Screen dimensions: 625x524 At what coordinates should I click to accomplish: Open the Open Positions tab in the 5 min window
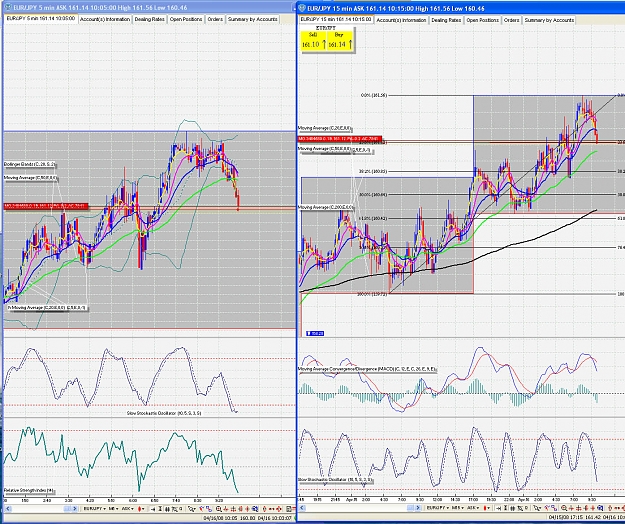click(186, 19)
